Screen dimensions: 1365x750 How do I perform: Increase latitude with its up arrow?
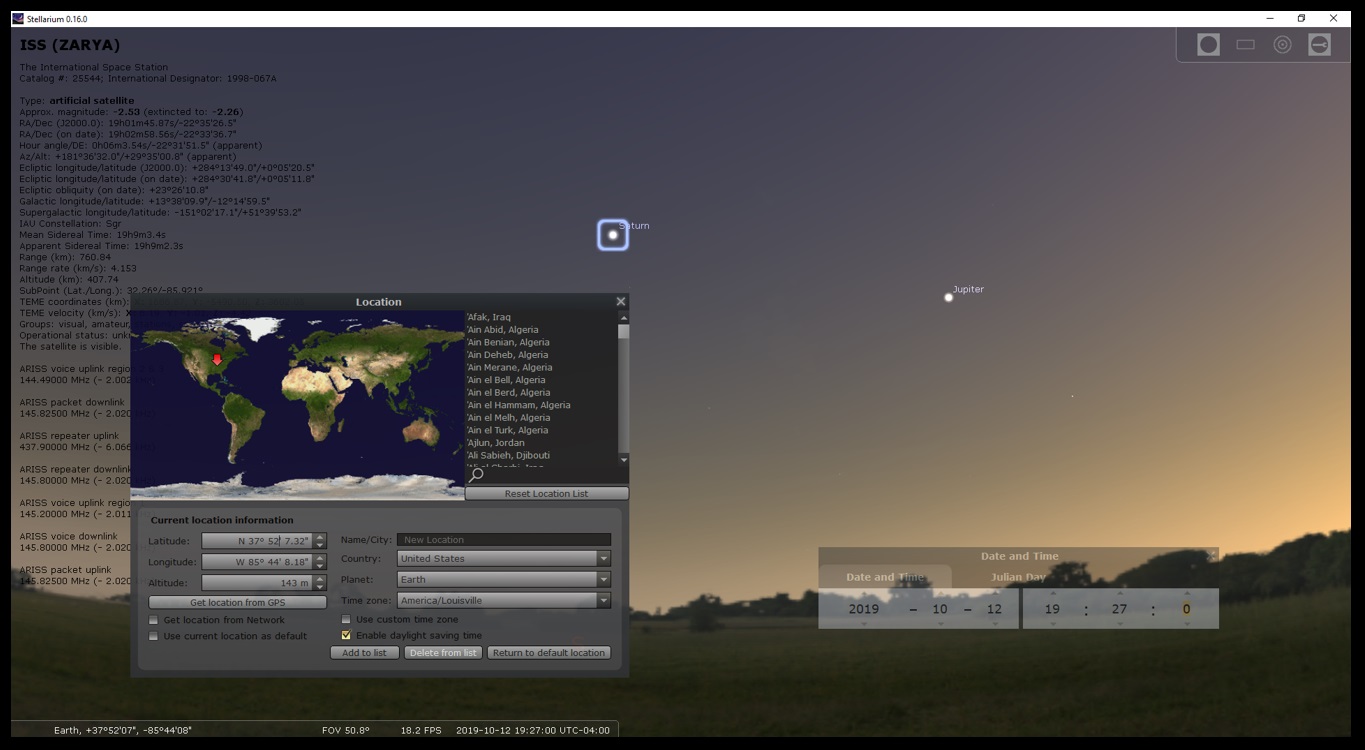[320, 537]
